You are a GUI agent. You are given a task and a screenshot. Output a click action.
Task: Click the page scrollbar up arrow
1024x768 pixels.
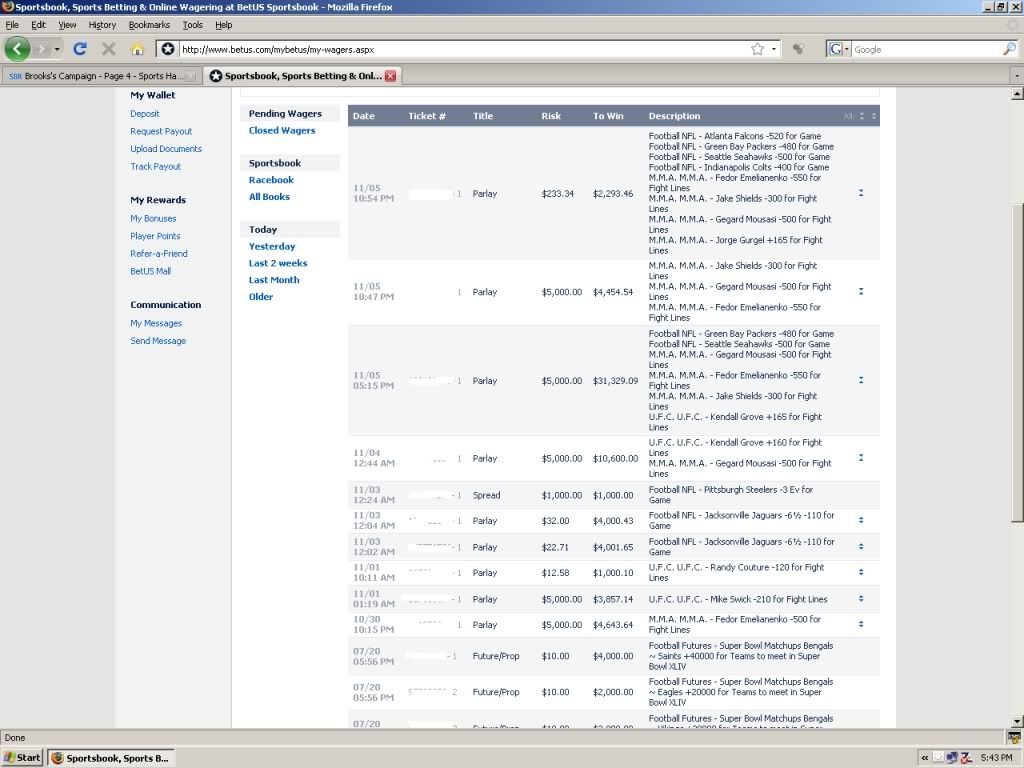[1017, 93]
